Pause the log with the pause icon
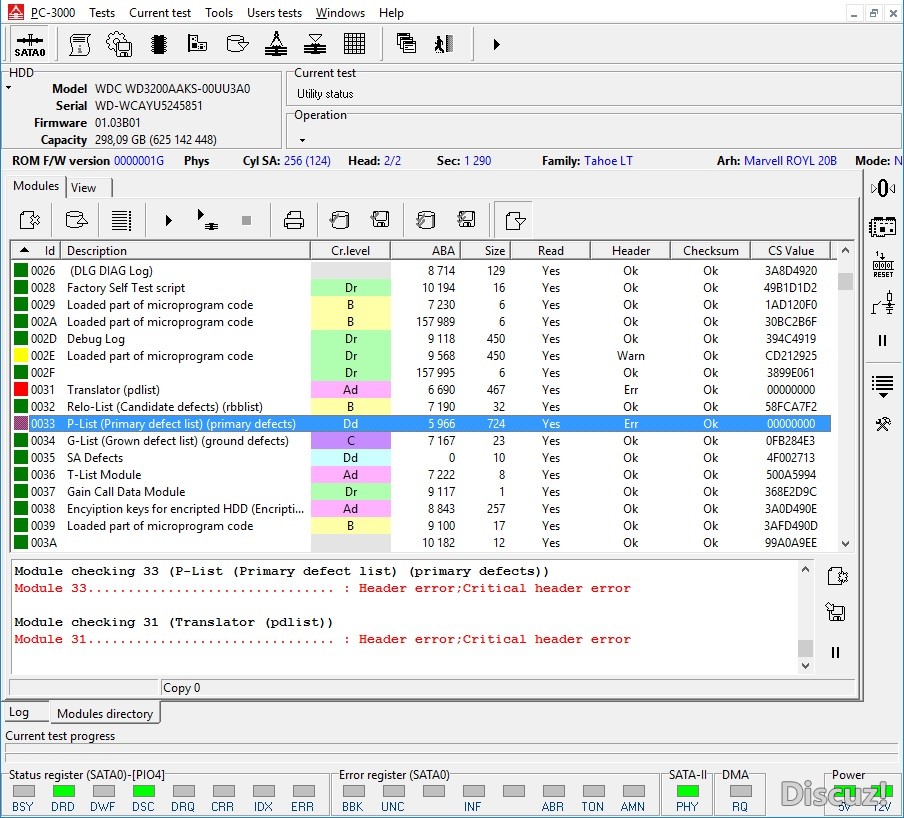 (x=835, y=653)
